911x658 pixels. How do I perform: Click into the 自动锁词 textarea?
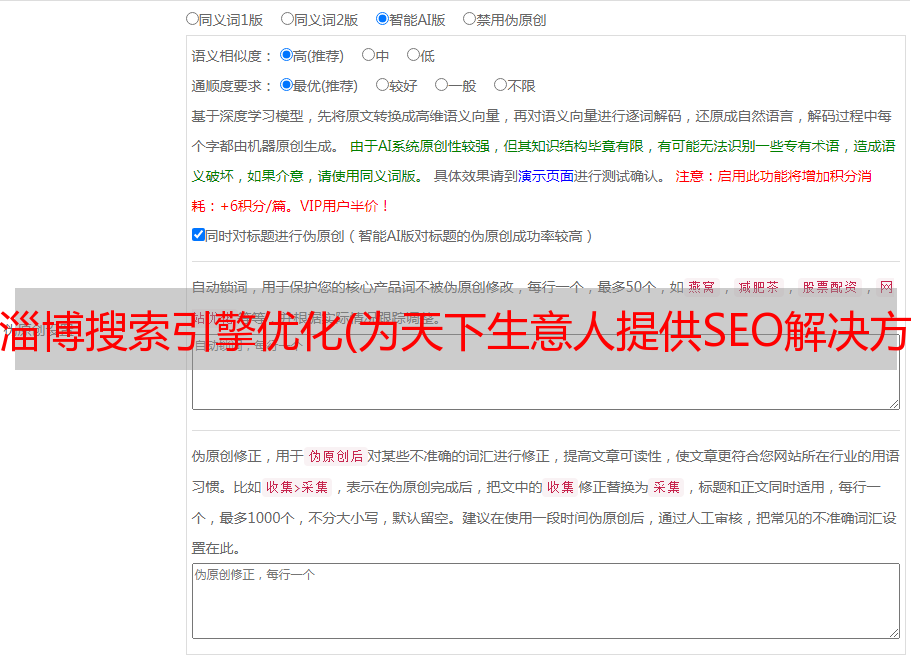546,372
